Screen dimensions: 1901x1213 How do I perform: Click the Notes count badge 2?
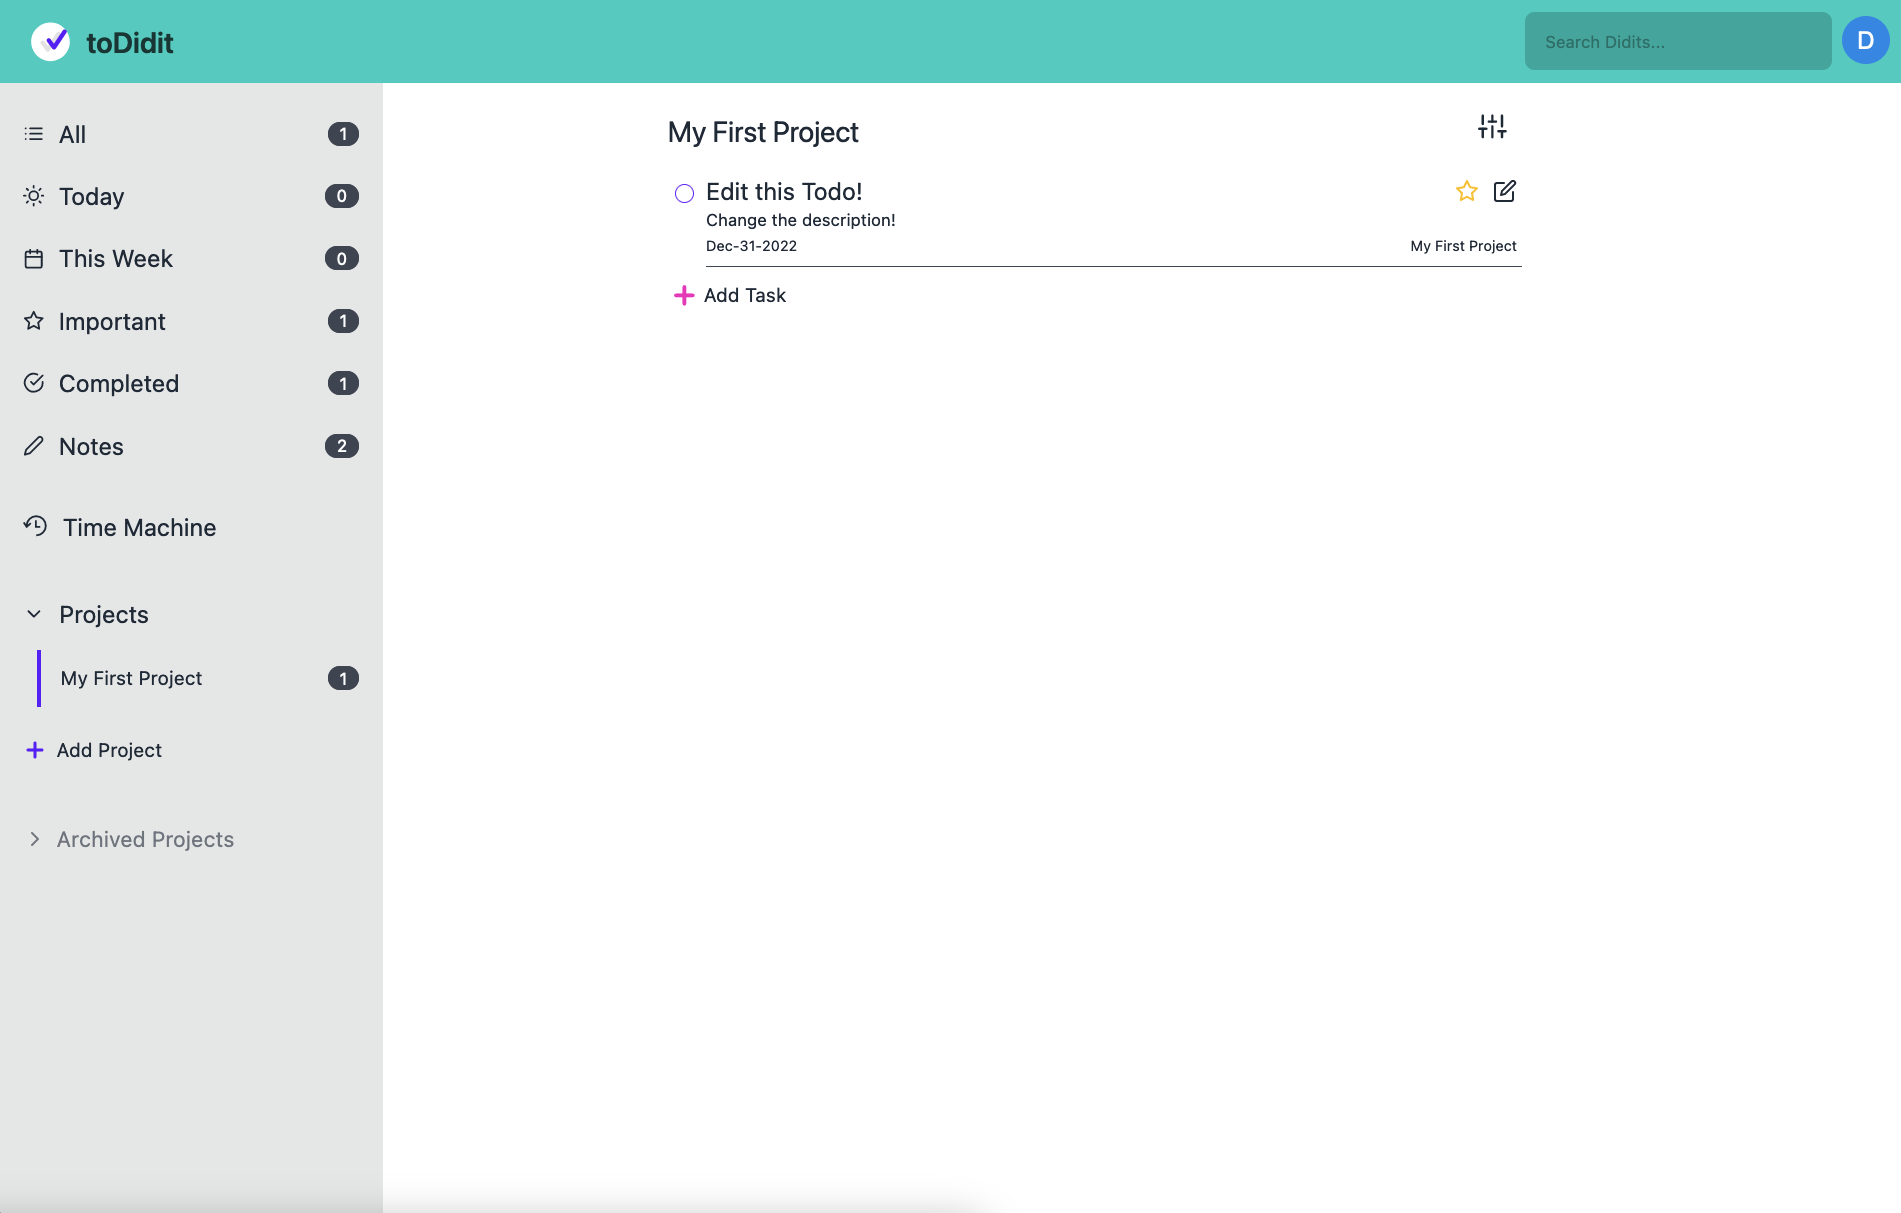tap(342, 446)
